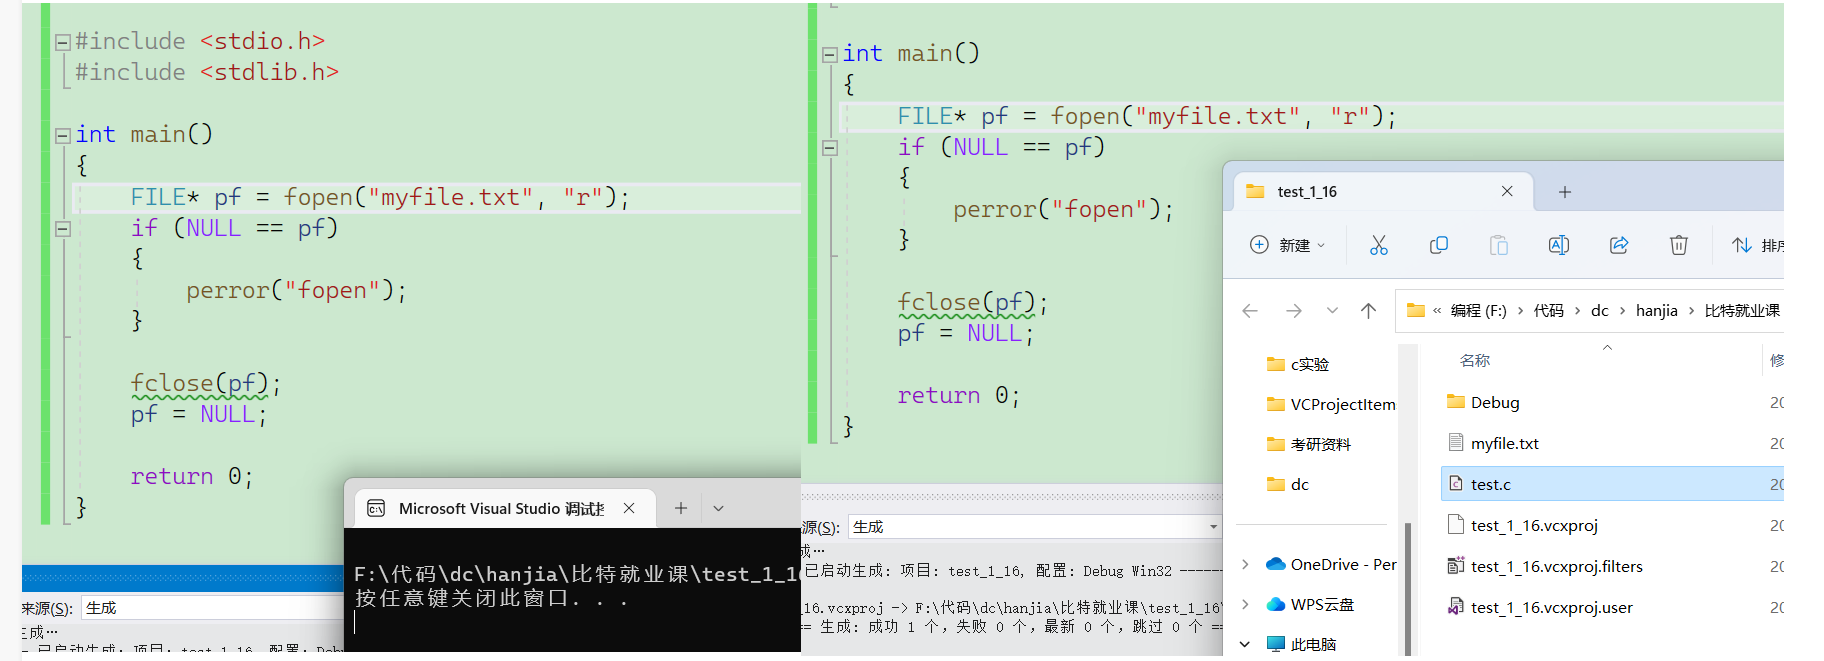Go up one folder level in Explorer
Viewport: 1824px width, 661px height.
[1368, 311]
